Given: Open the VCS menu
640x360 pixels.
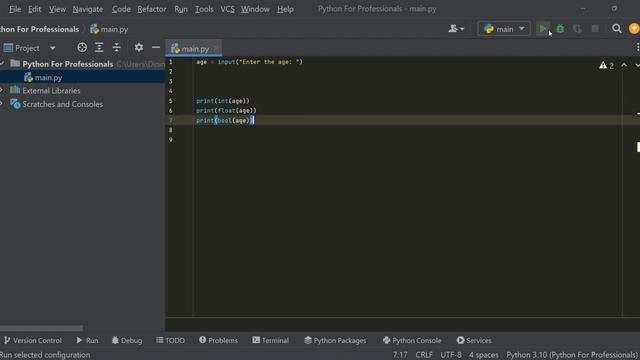Looking at the screenshot, I should click(227, 9).
